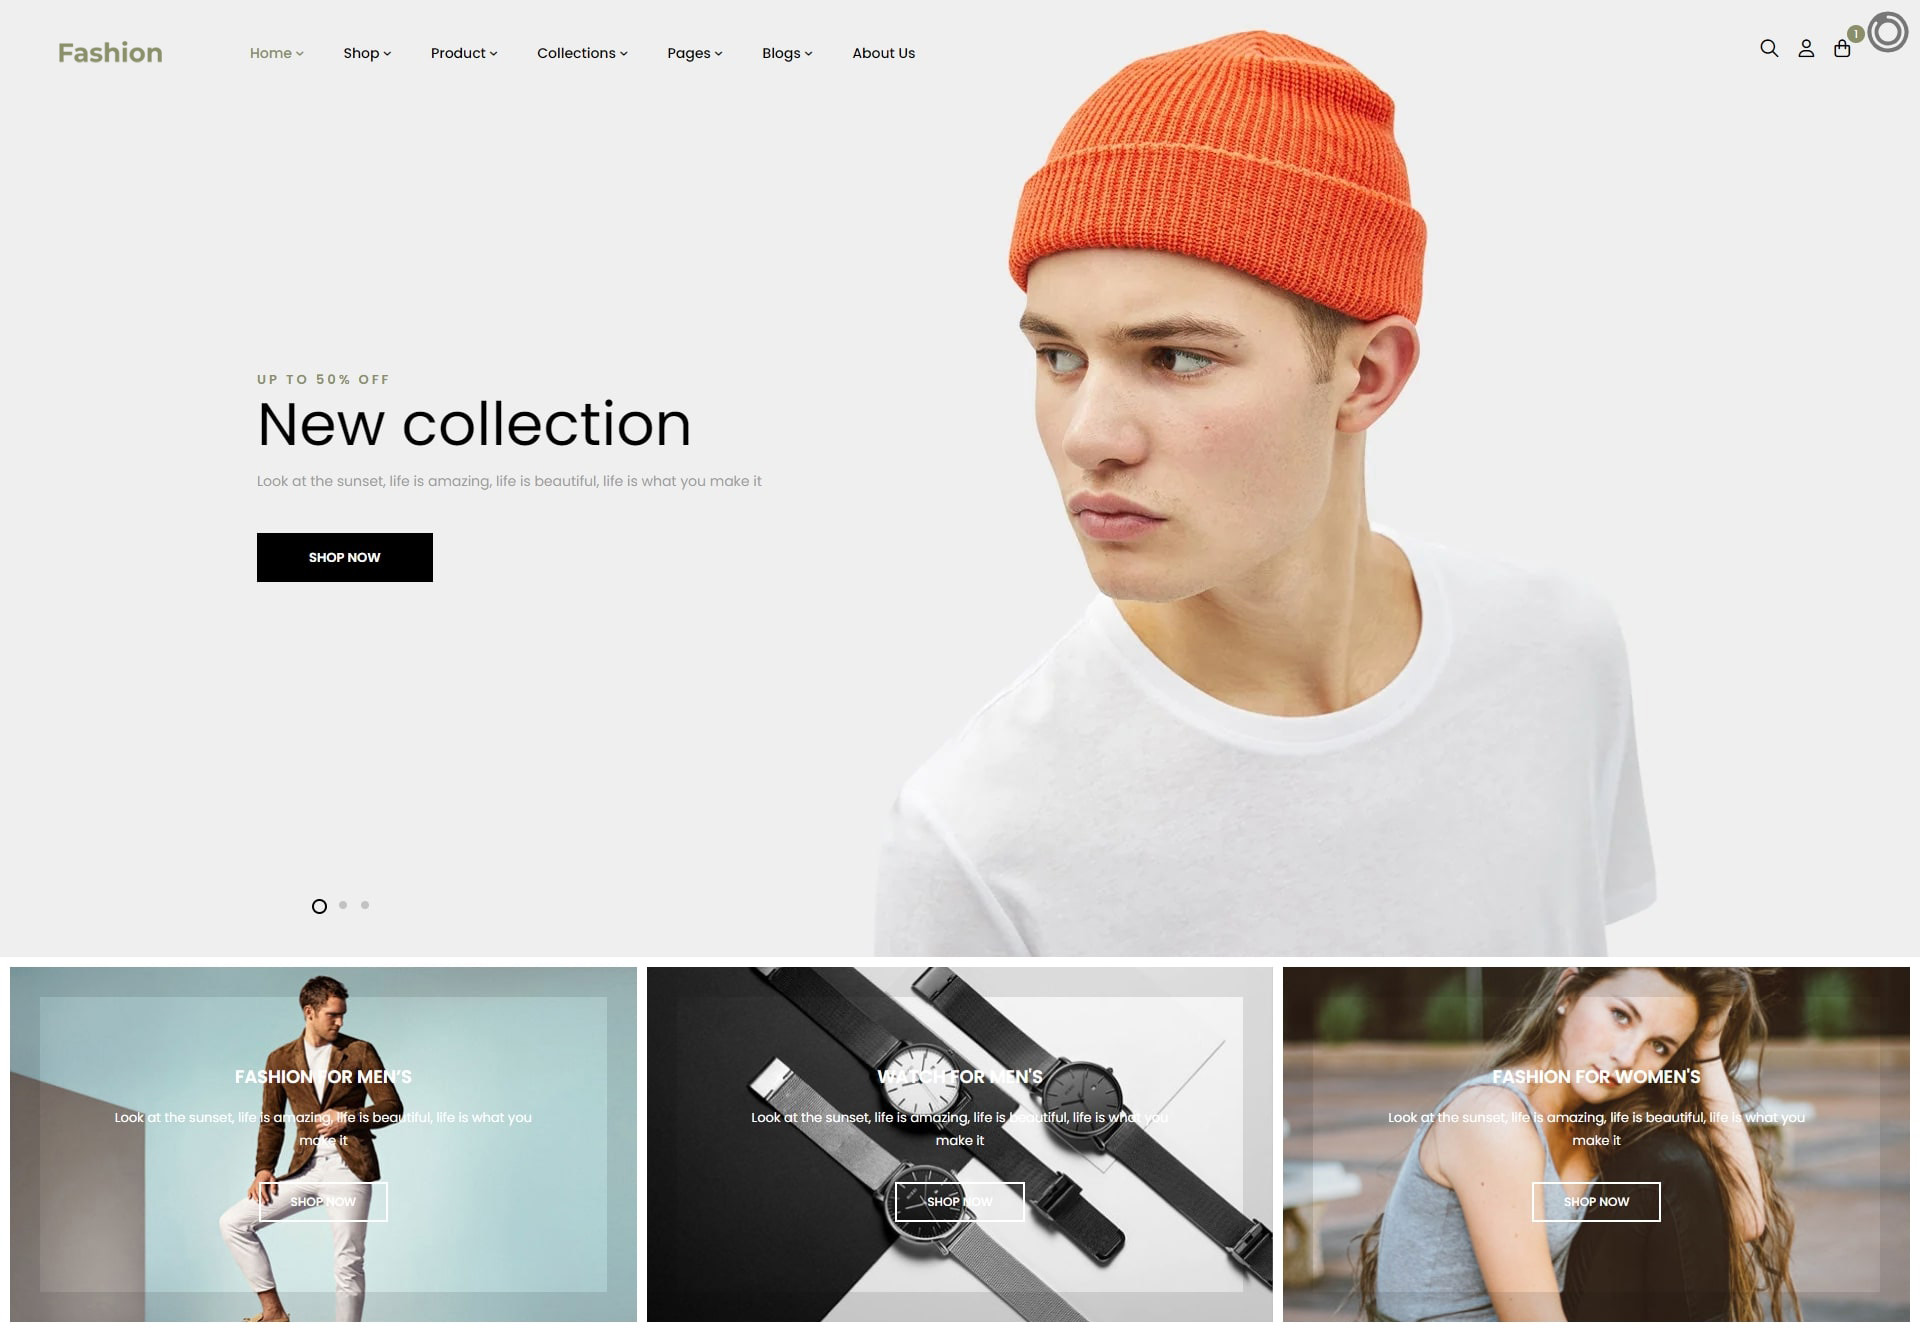Select second carousel indicator dot
The image size is (1920, 1334).
(x=341, y=905)
